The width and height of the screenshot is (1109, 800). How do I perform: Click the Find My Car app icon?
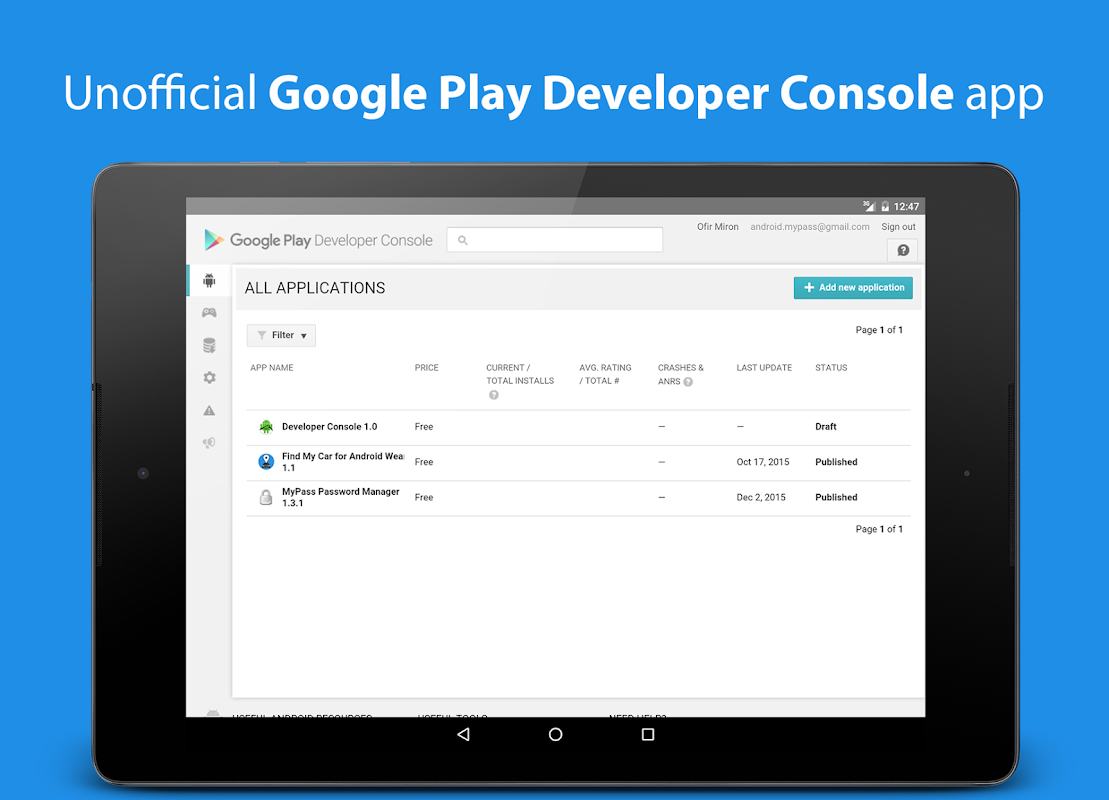[x=266, y=462]
